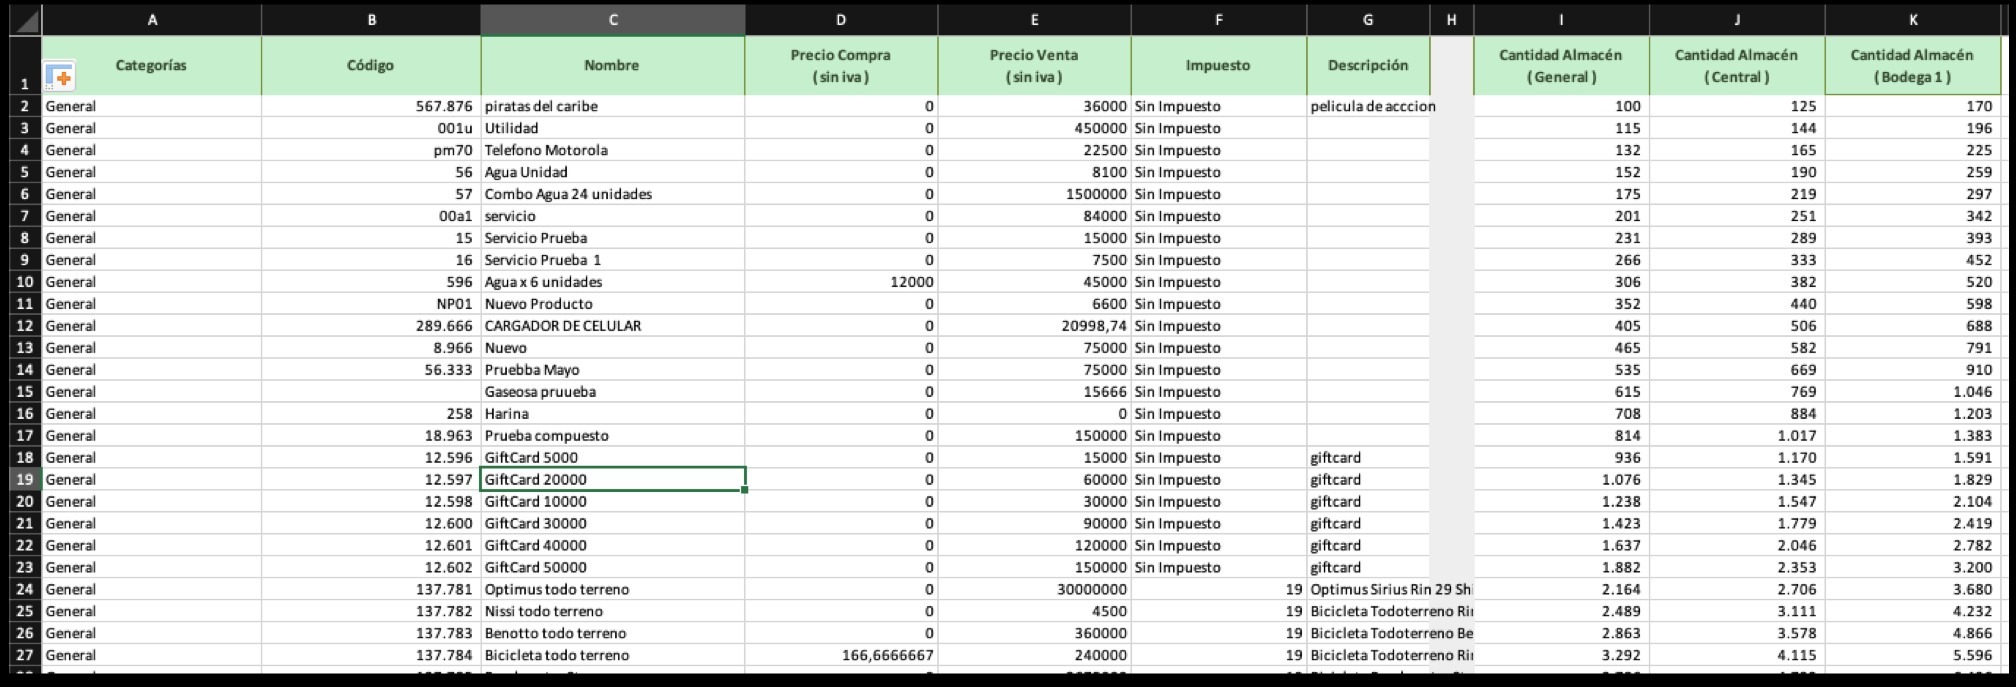Viewport: 2016px width, 687px height.
Task: Click the Nombre header cell
Action: click(612, 65)
